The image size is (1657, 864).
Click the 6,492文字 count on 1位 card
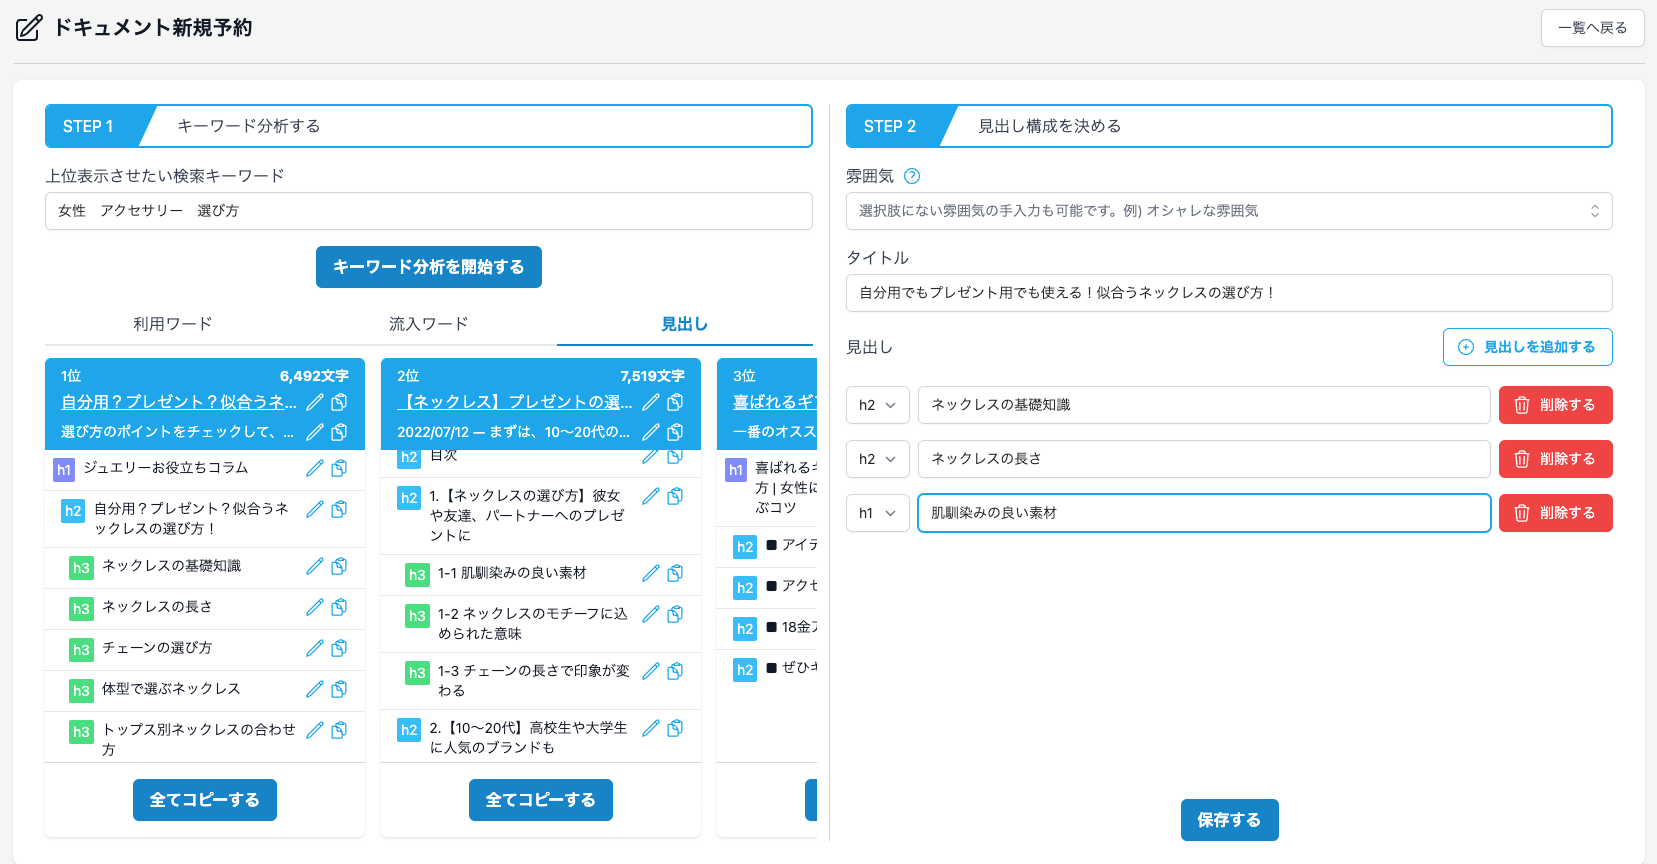pyautogui.click(x=314, y=376)
